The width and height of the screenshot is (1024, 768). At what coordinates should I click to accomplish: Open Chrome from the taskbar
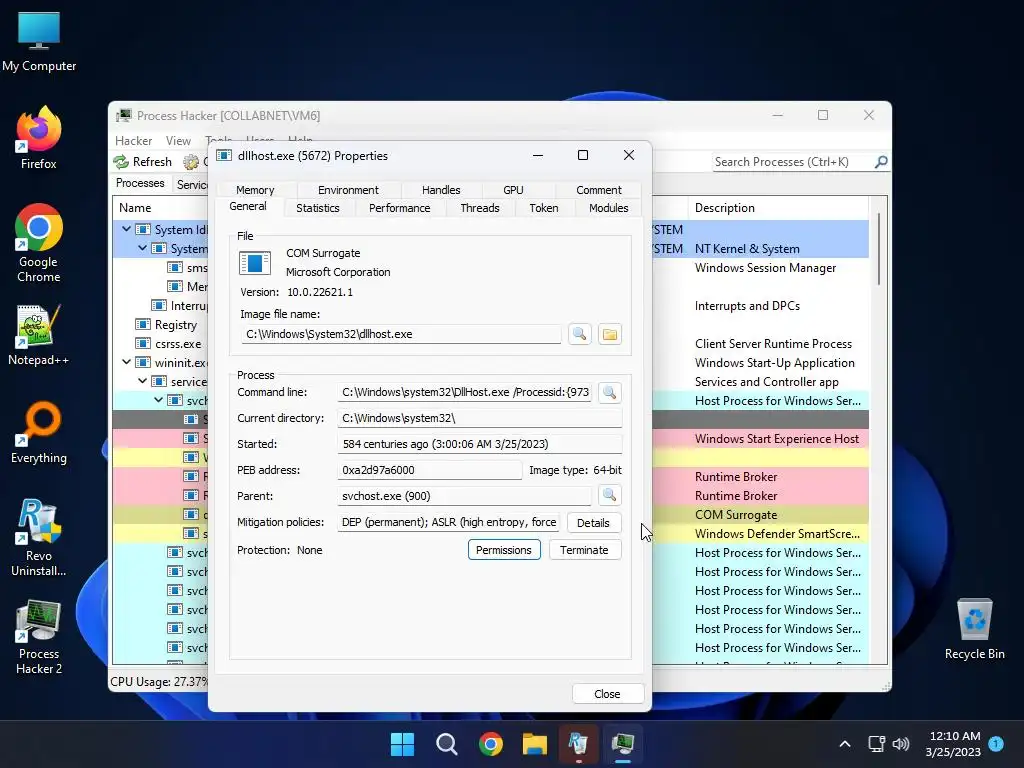[x=490, y=744]
